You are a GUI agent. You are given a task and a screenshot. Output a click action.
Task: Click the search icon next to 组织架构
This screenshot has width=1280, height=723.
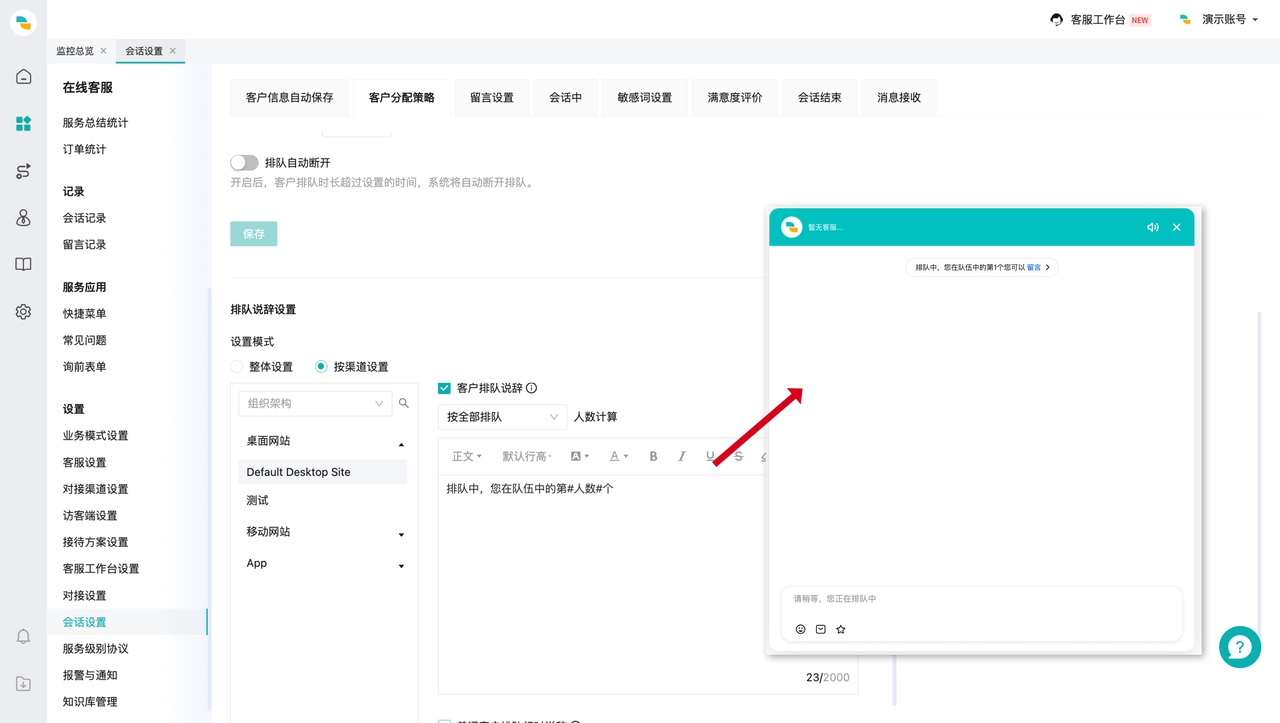pyautogui.click(x=404, y=402)
